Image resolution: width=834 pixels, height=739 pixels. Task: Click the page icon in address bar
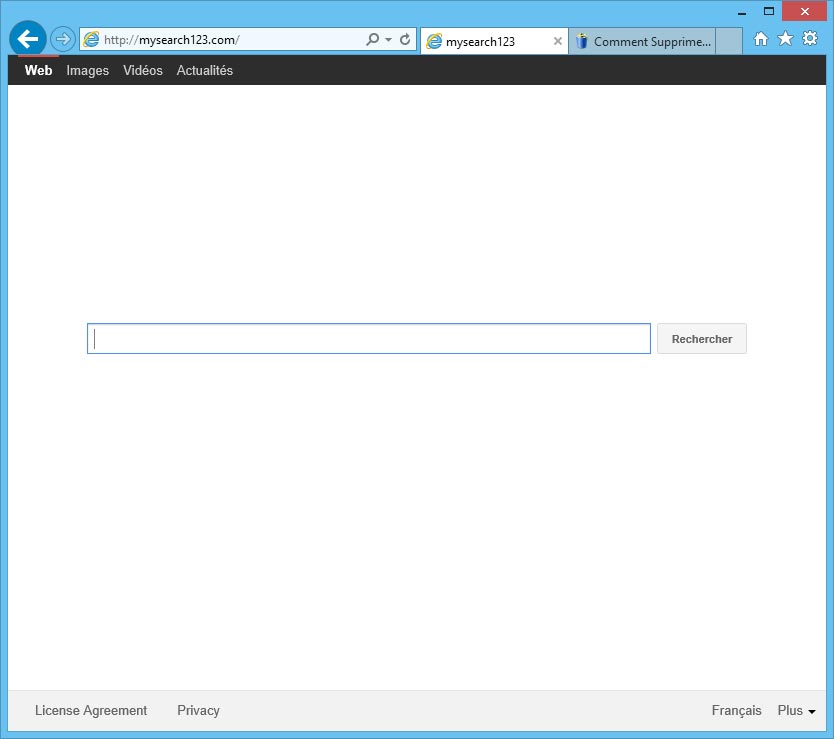pyautogui.click(x=91, y=39)
